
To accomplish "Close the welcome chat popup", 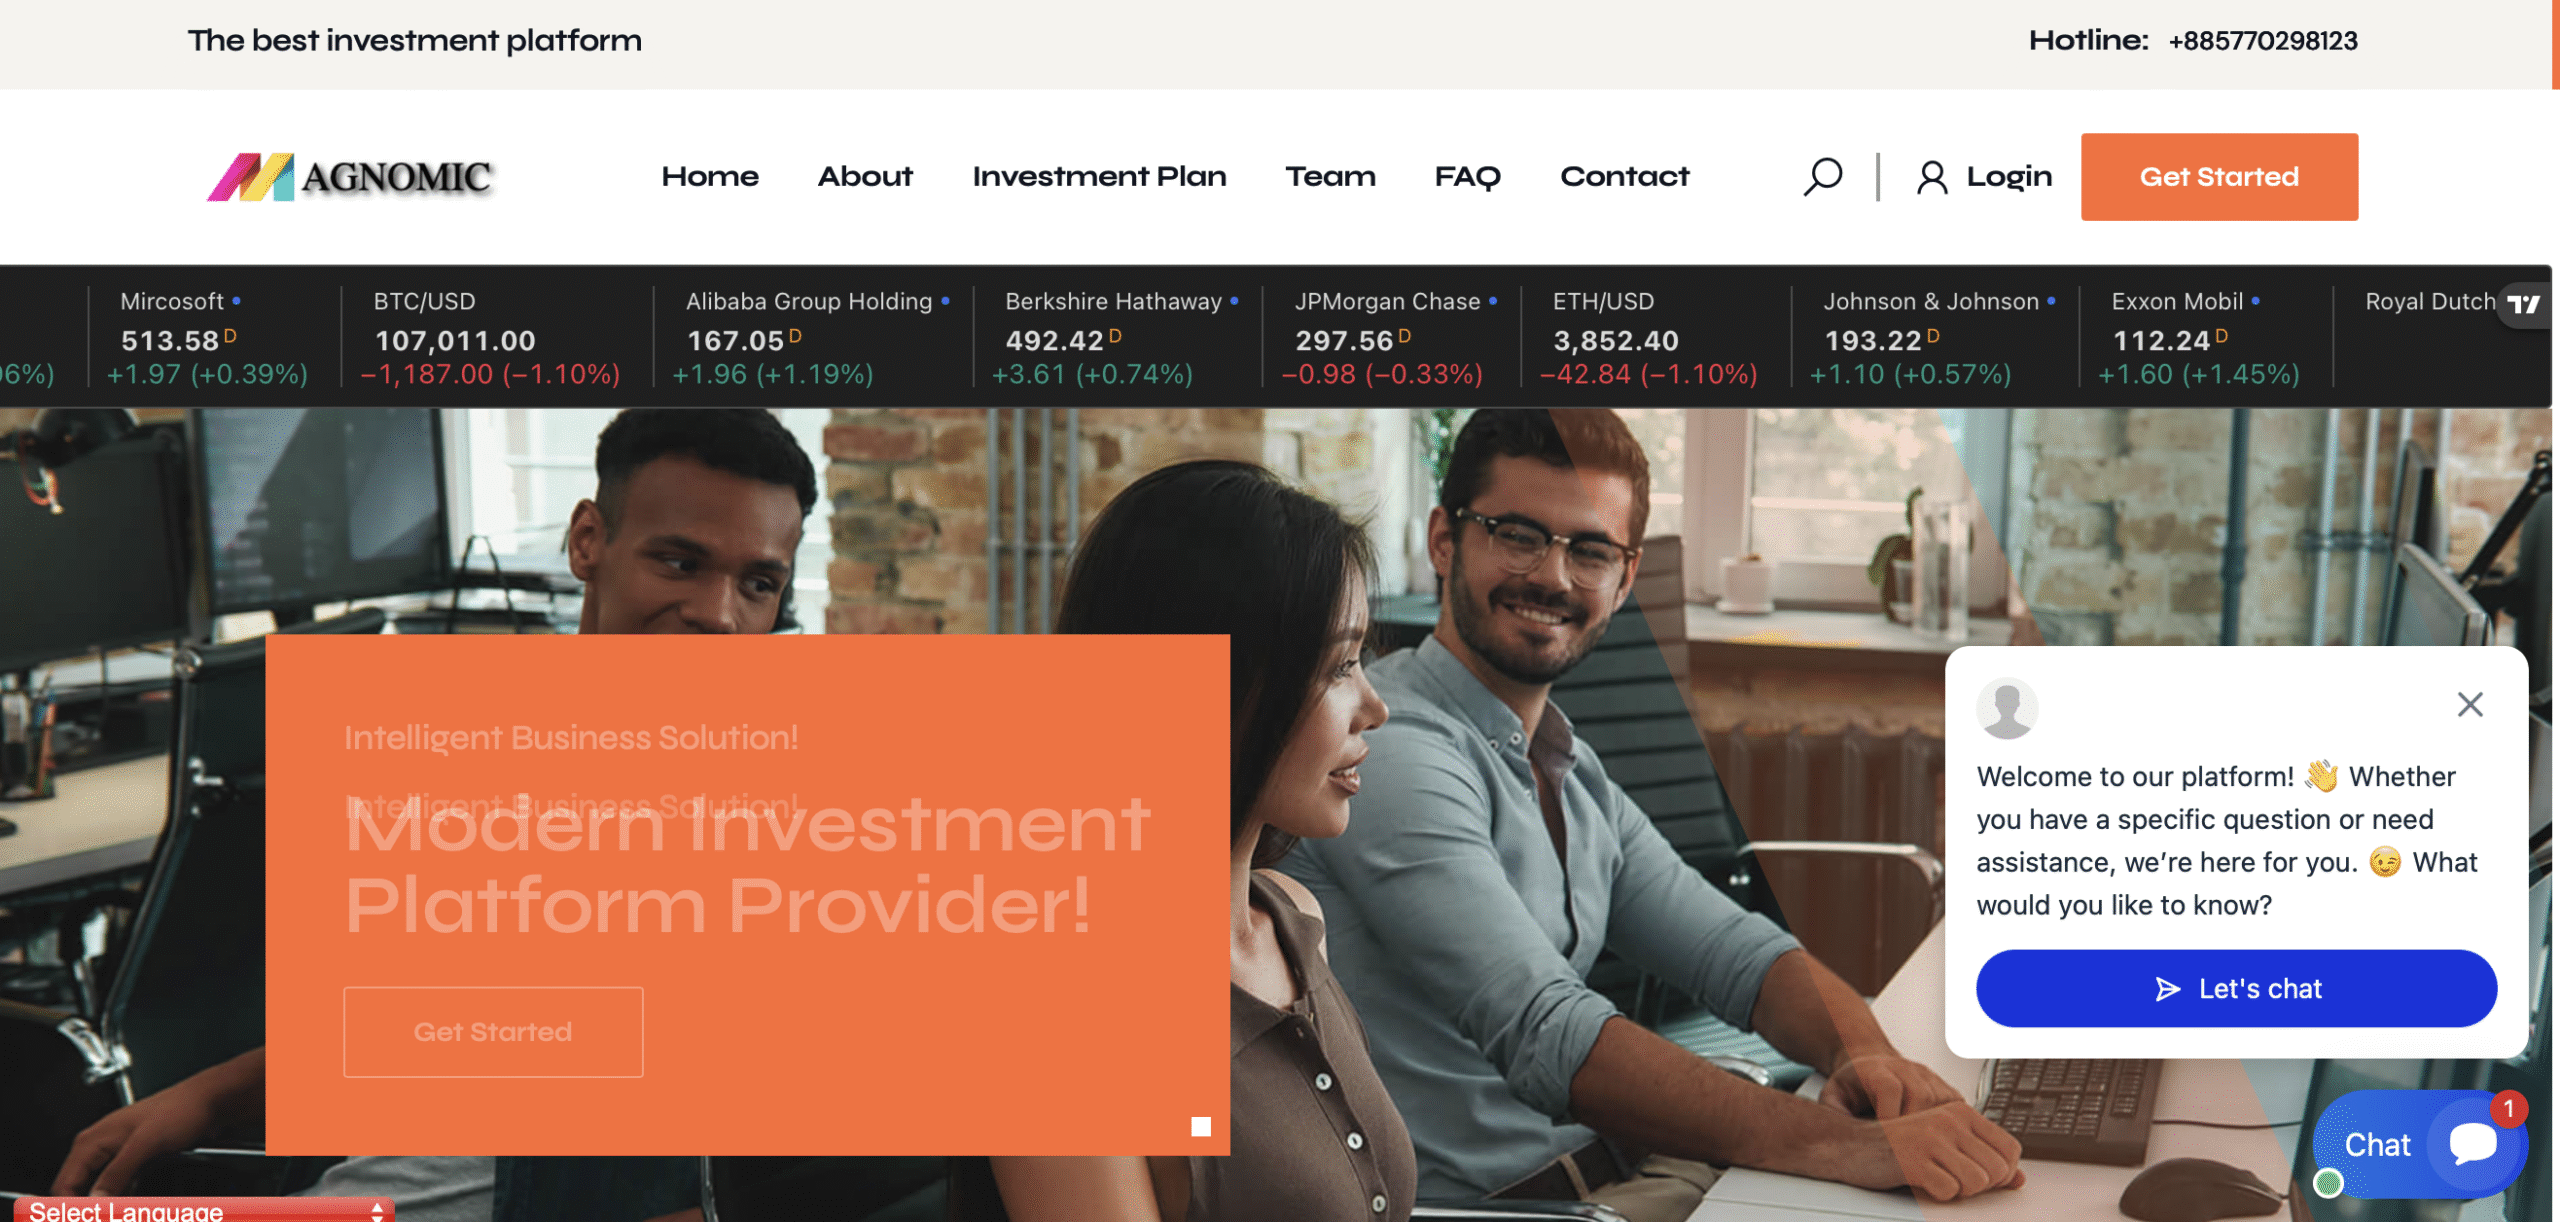I will point(2470,705).
